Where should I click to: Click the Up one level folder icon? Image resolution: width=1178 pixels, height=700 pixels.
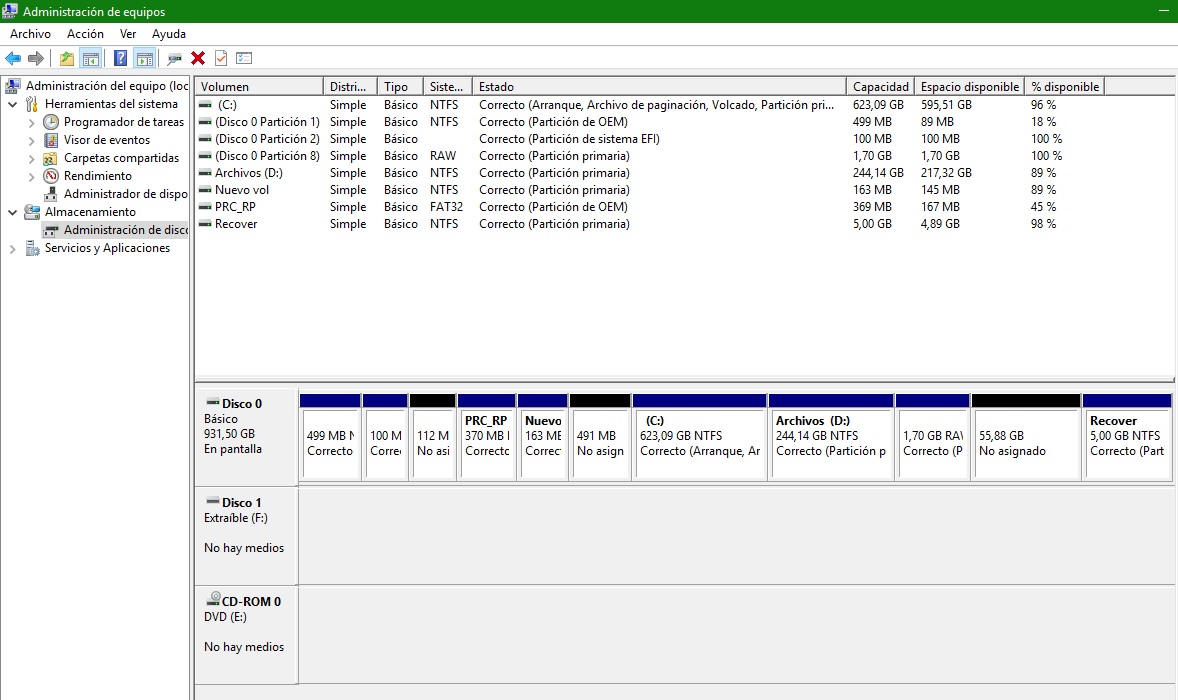tap(67, 59)
